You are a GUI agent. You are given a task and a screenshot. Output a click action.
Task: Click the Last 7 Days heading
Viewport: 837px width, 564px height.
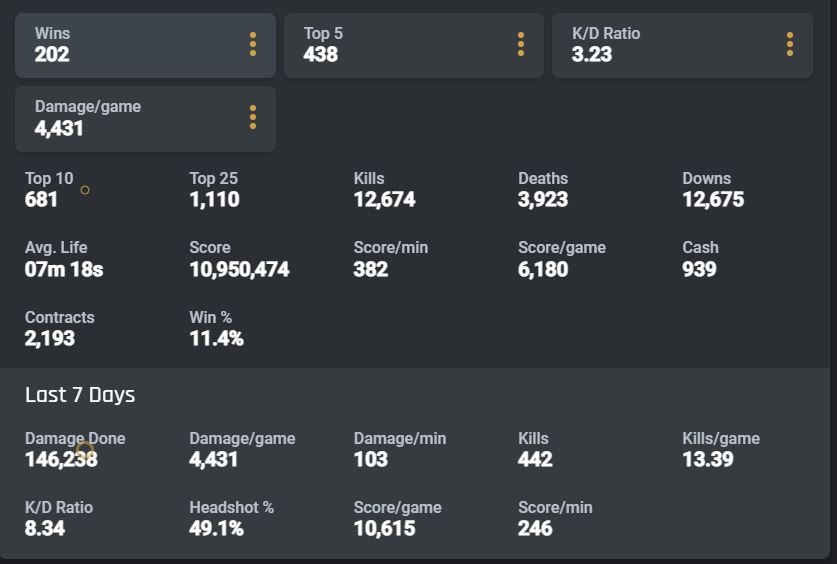click(x=80, y=395)
